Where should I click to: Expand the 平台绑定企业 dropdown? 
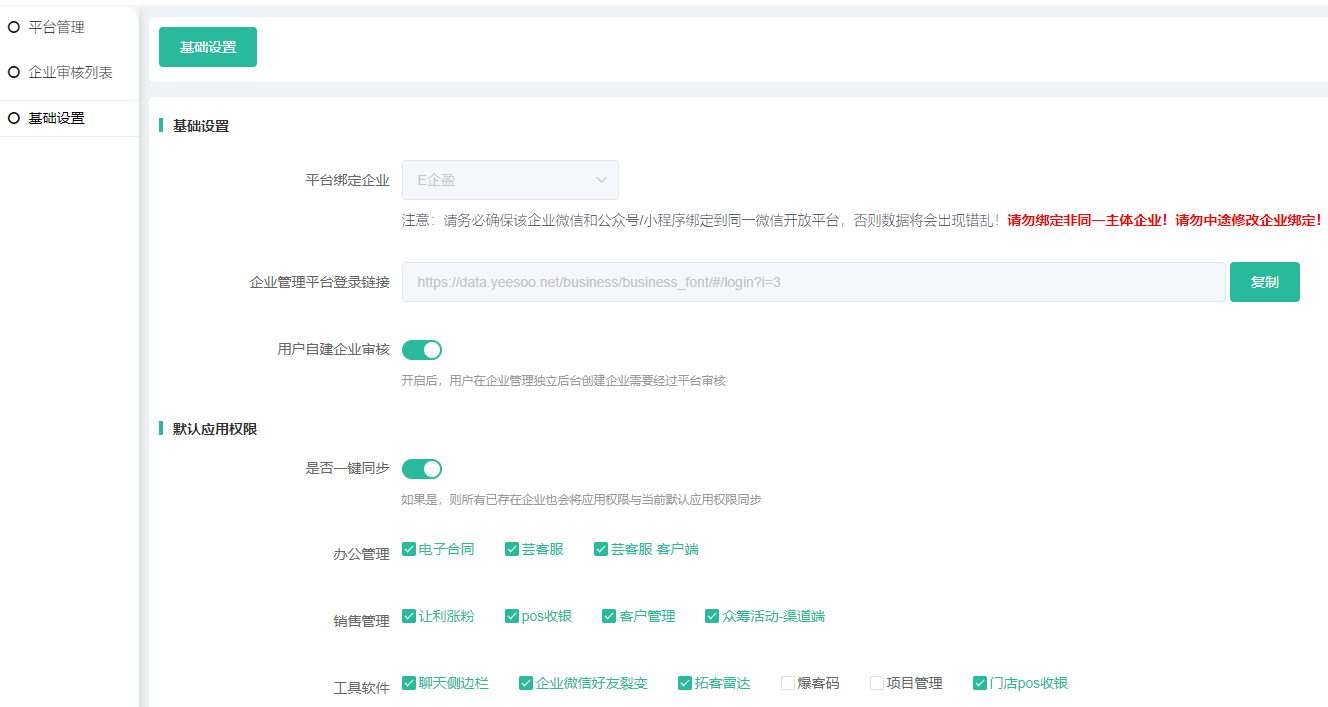click(510, 180)
